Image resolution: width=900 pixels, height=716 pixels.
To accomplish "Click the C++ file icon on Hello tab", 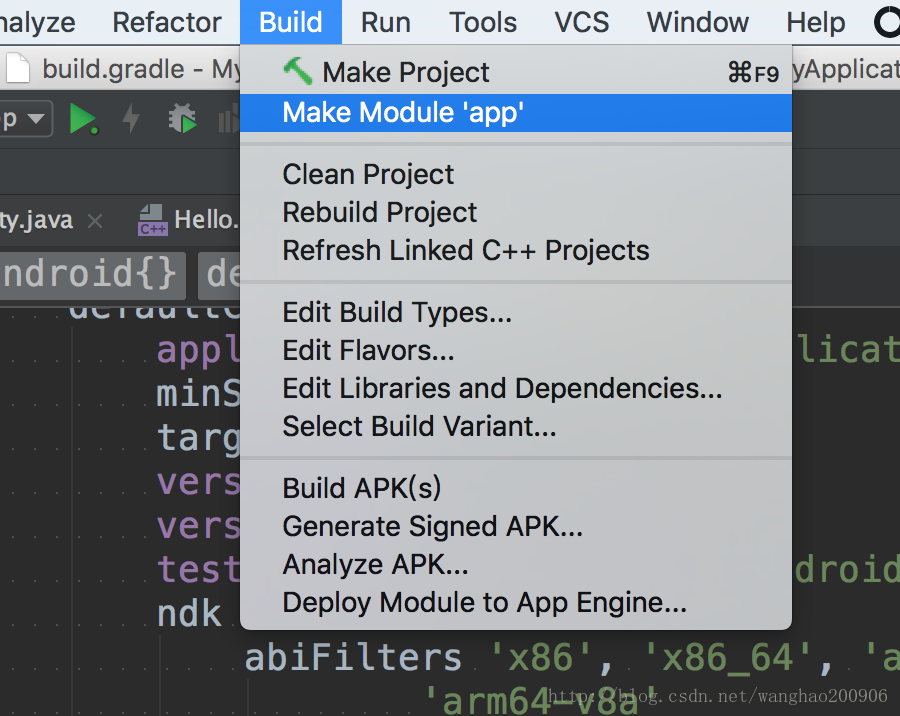I will (152, 220).
